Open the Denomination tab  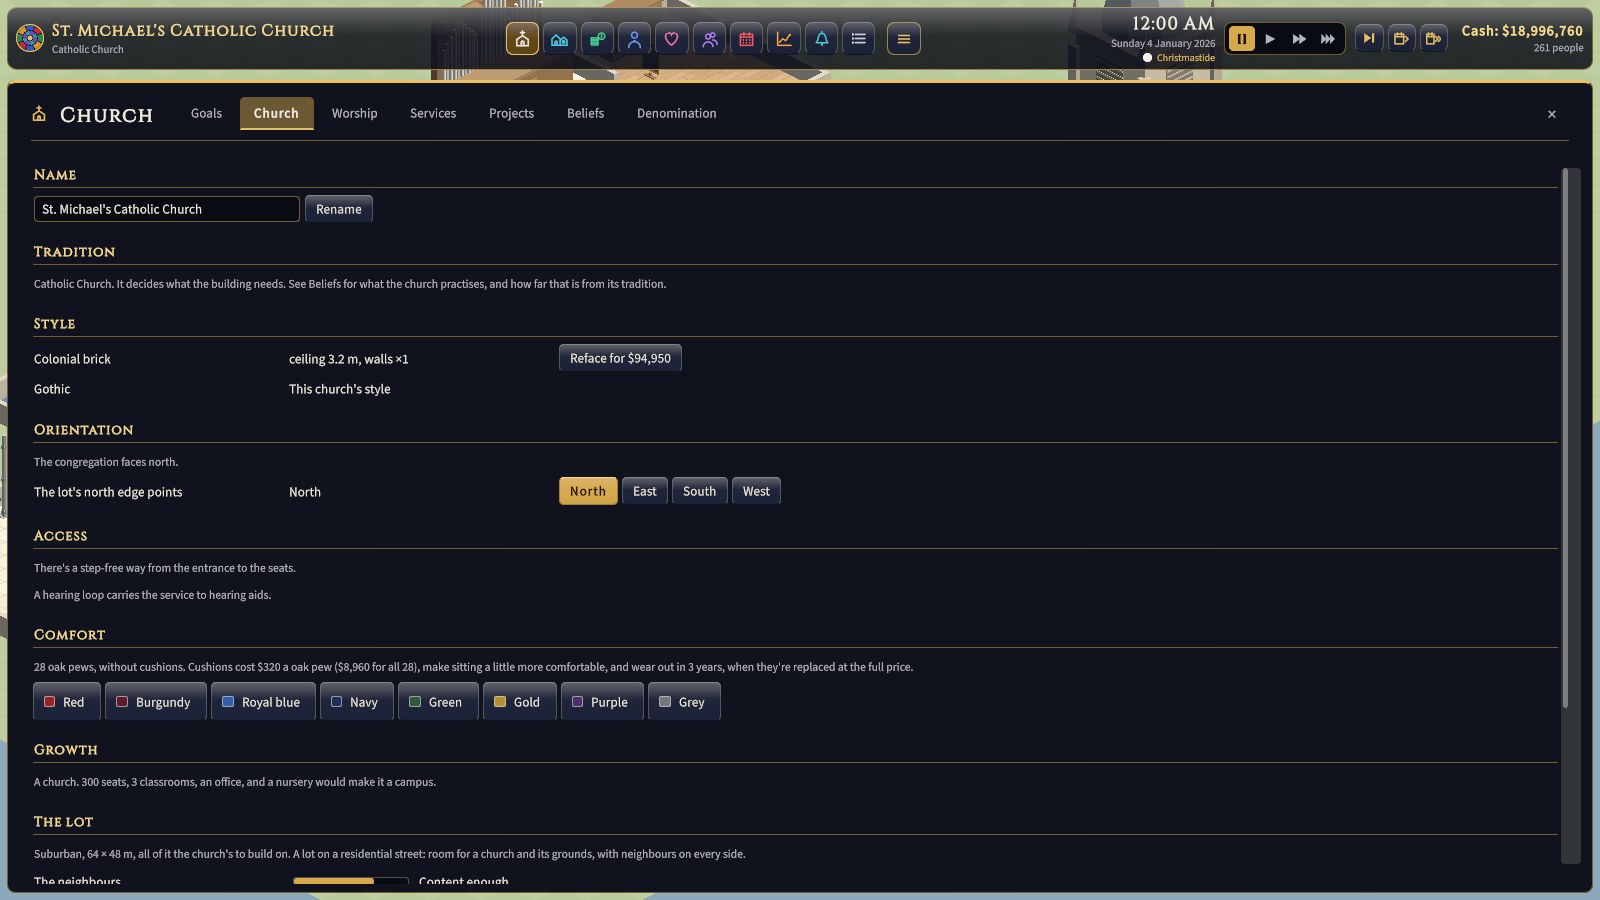[x=677, y=113]
